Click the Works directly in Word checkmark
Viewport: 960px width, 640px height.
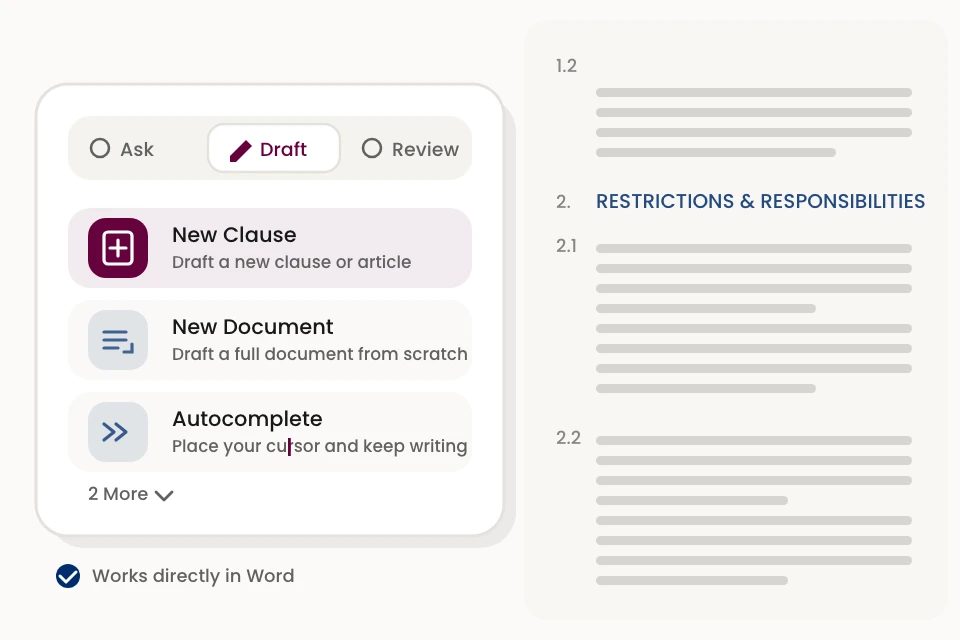(x=68, y=576)
